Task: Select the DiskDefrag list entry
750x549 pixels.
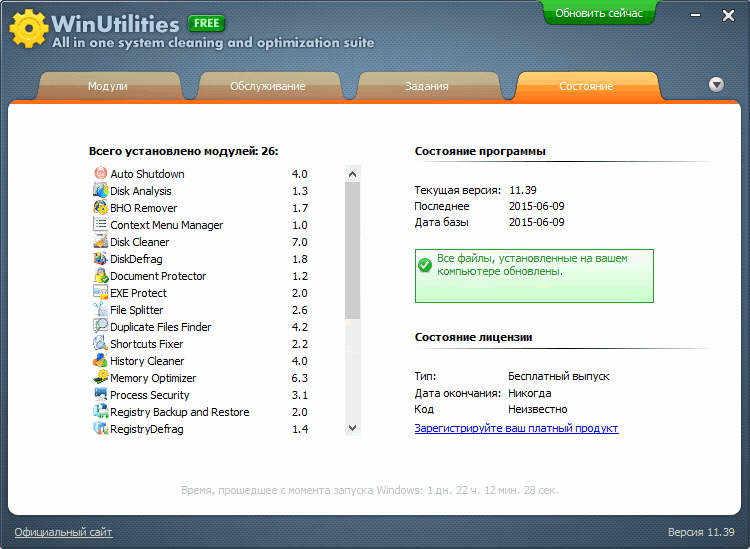Action: tap(201, 259)
